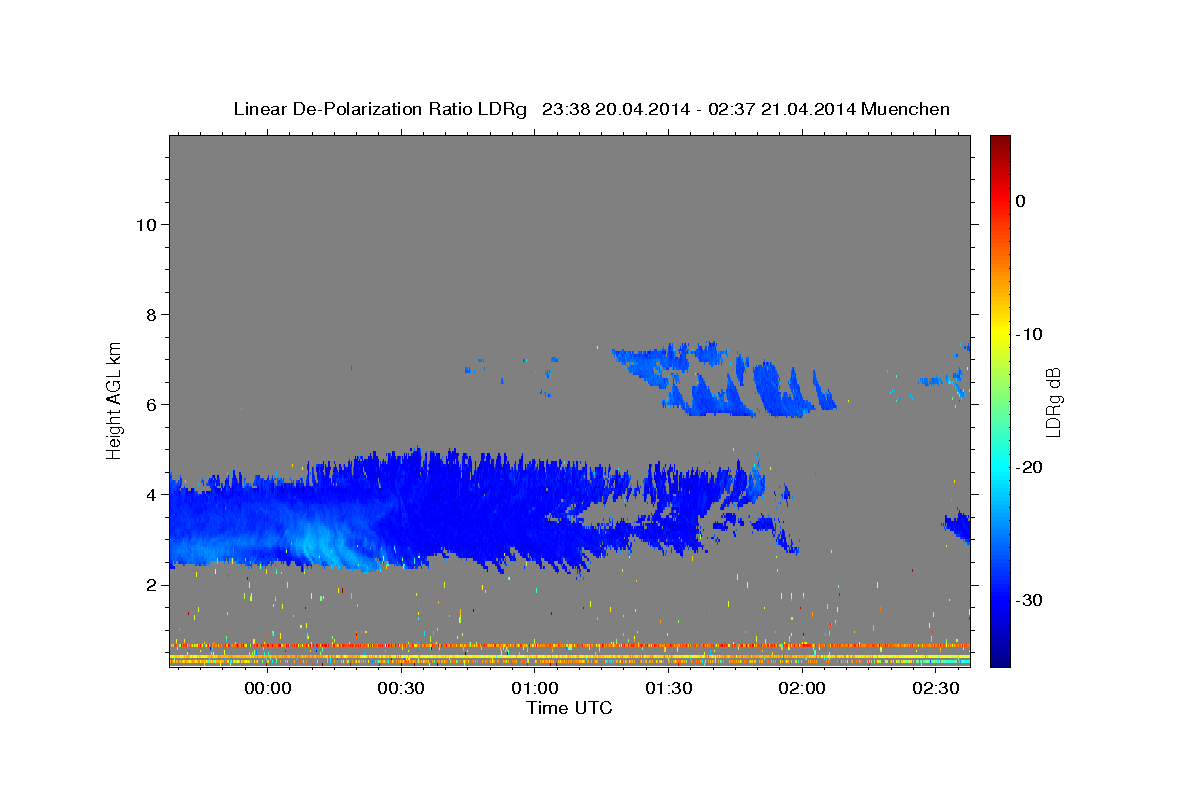
Task: Click the height tick label 10
Action: tap(145, 224)
